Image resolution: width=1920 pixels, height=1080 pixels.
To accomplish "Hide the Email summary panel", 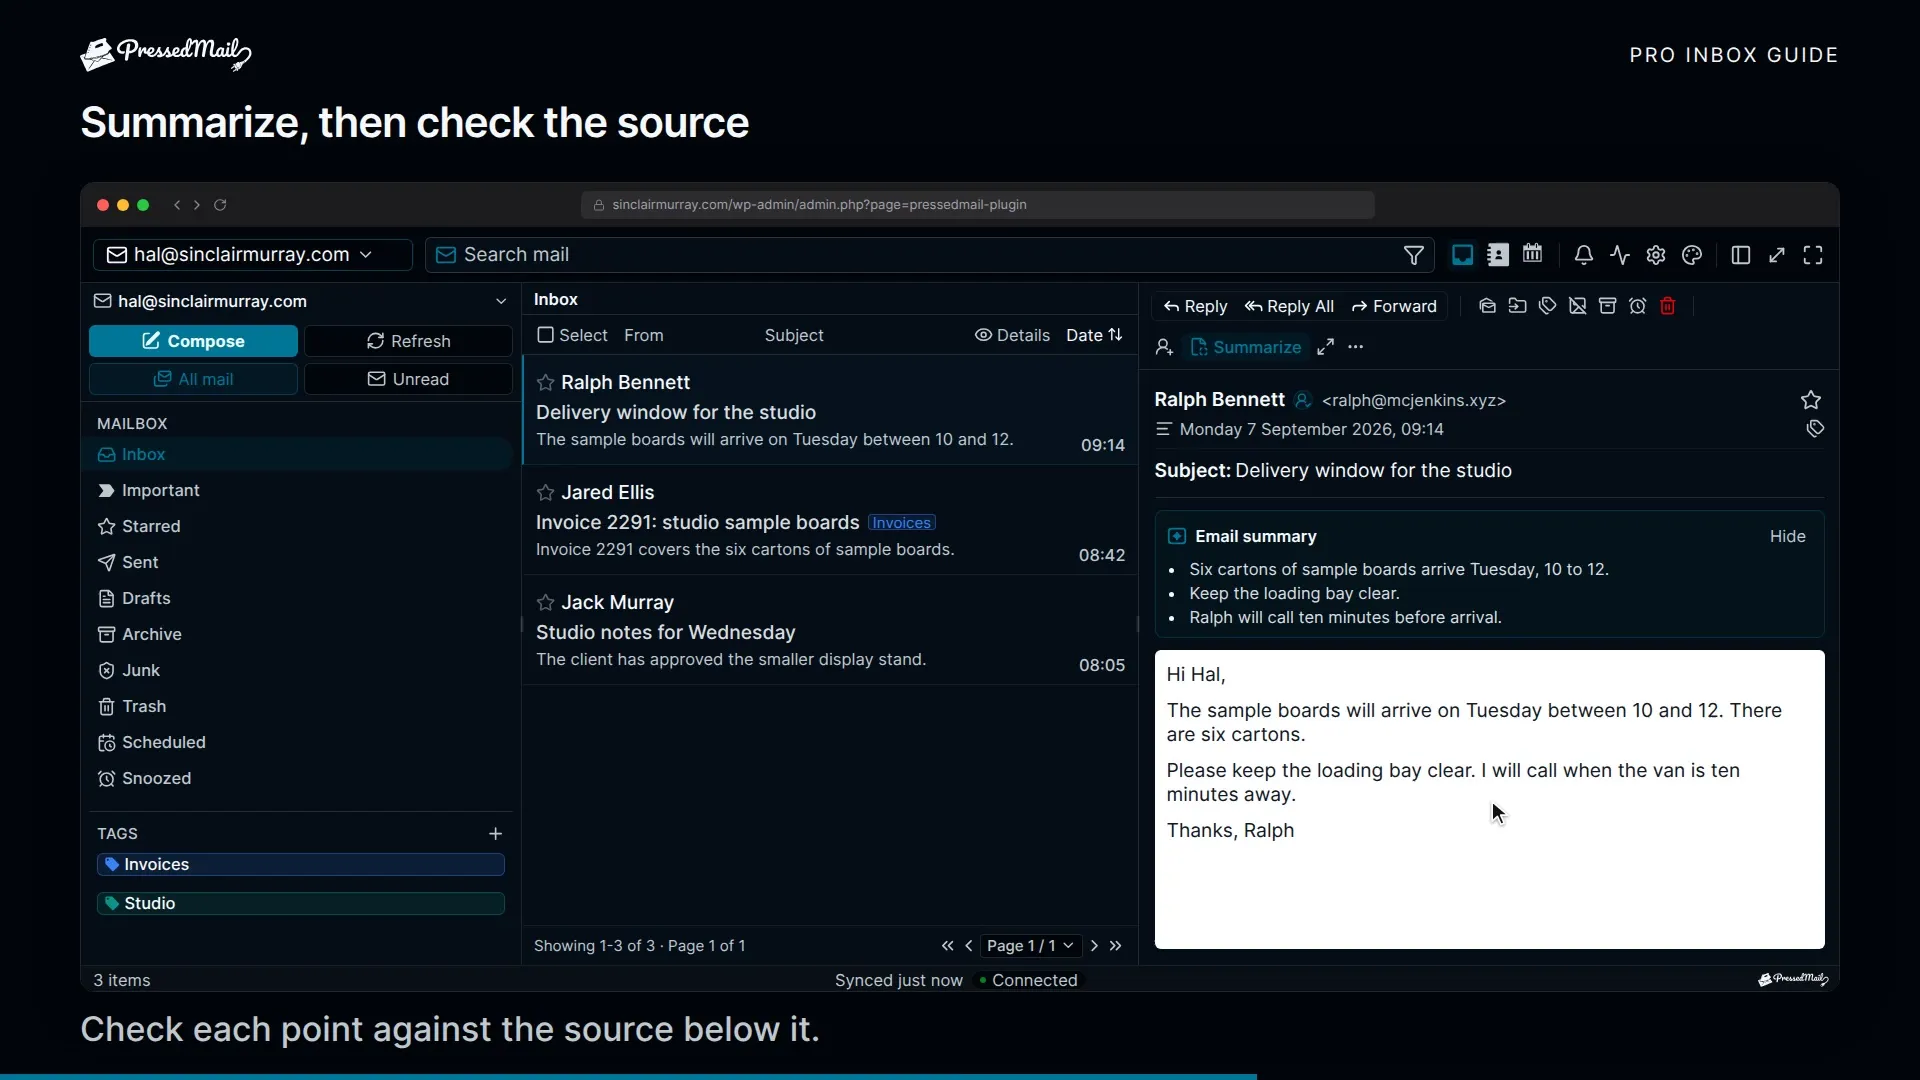I will (1787, 537).
